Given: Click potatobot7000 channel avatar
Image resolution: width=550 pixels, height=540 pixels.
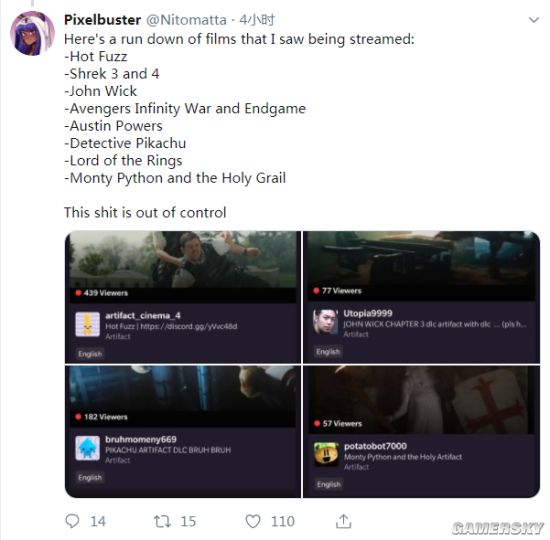Looking at the screenshot, I should (x=326, y=454).
